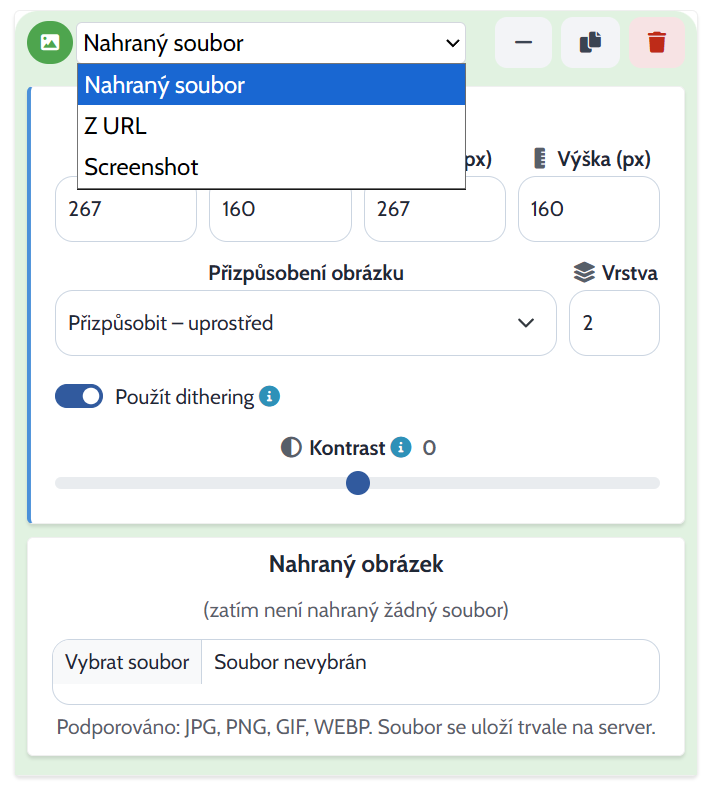Close the Nahraný soubor source dropdown

(271, 43)
